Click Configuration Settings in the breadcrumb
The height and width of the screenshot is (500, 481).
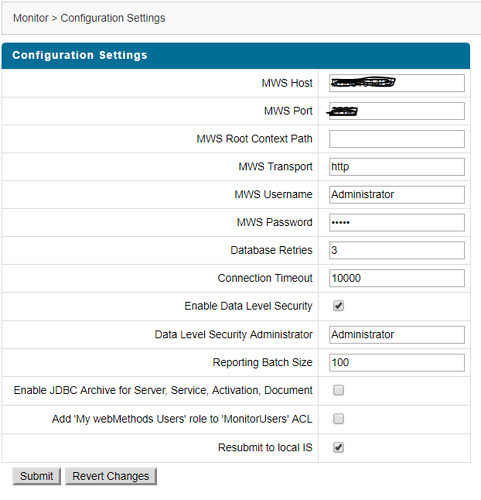(x=113, y=18)
